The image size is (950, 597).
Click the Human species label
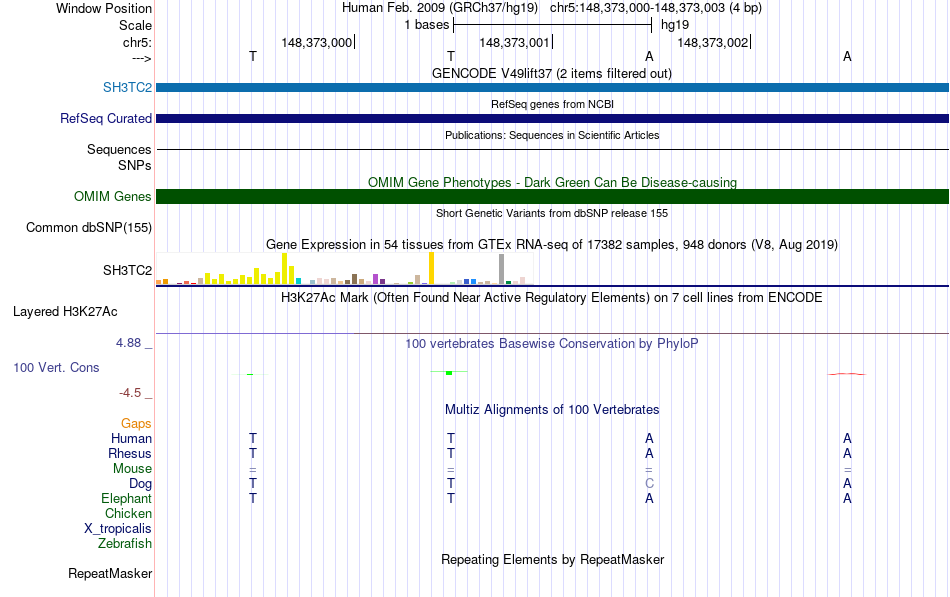click(131, 438)
